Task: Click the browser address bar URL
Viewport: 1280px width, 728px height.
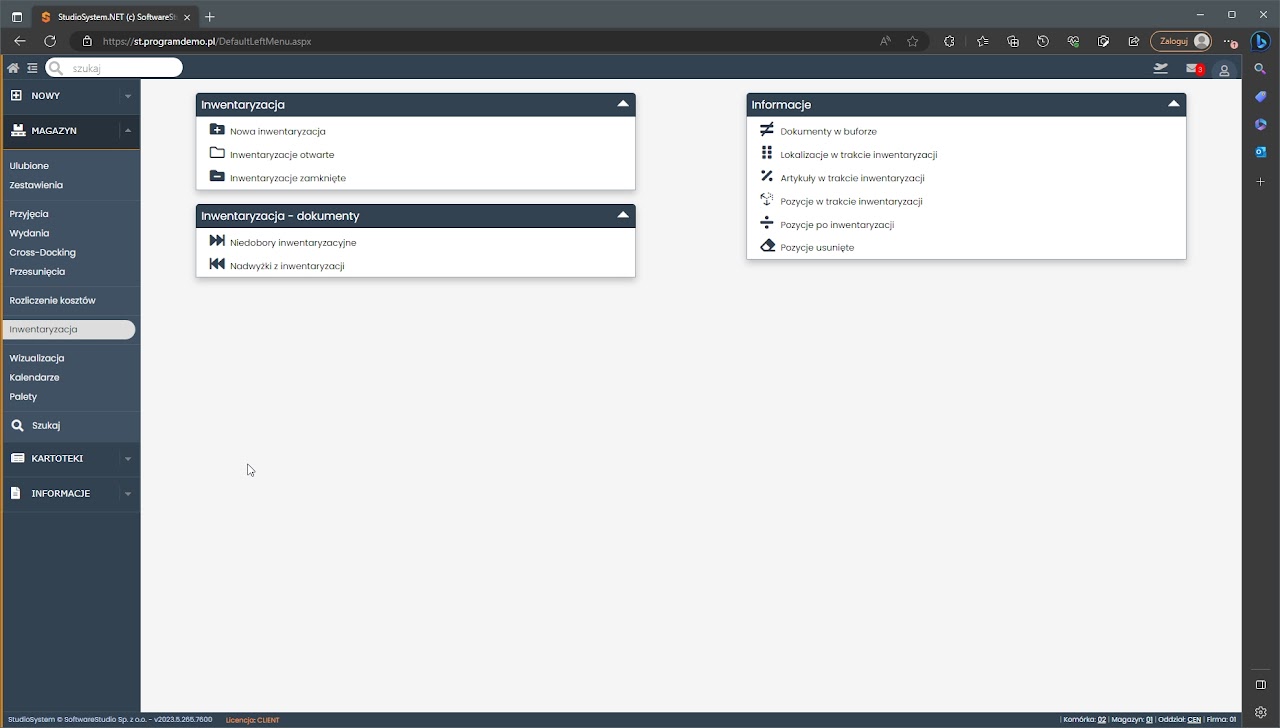Action: (207, 41)
